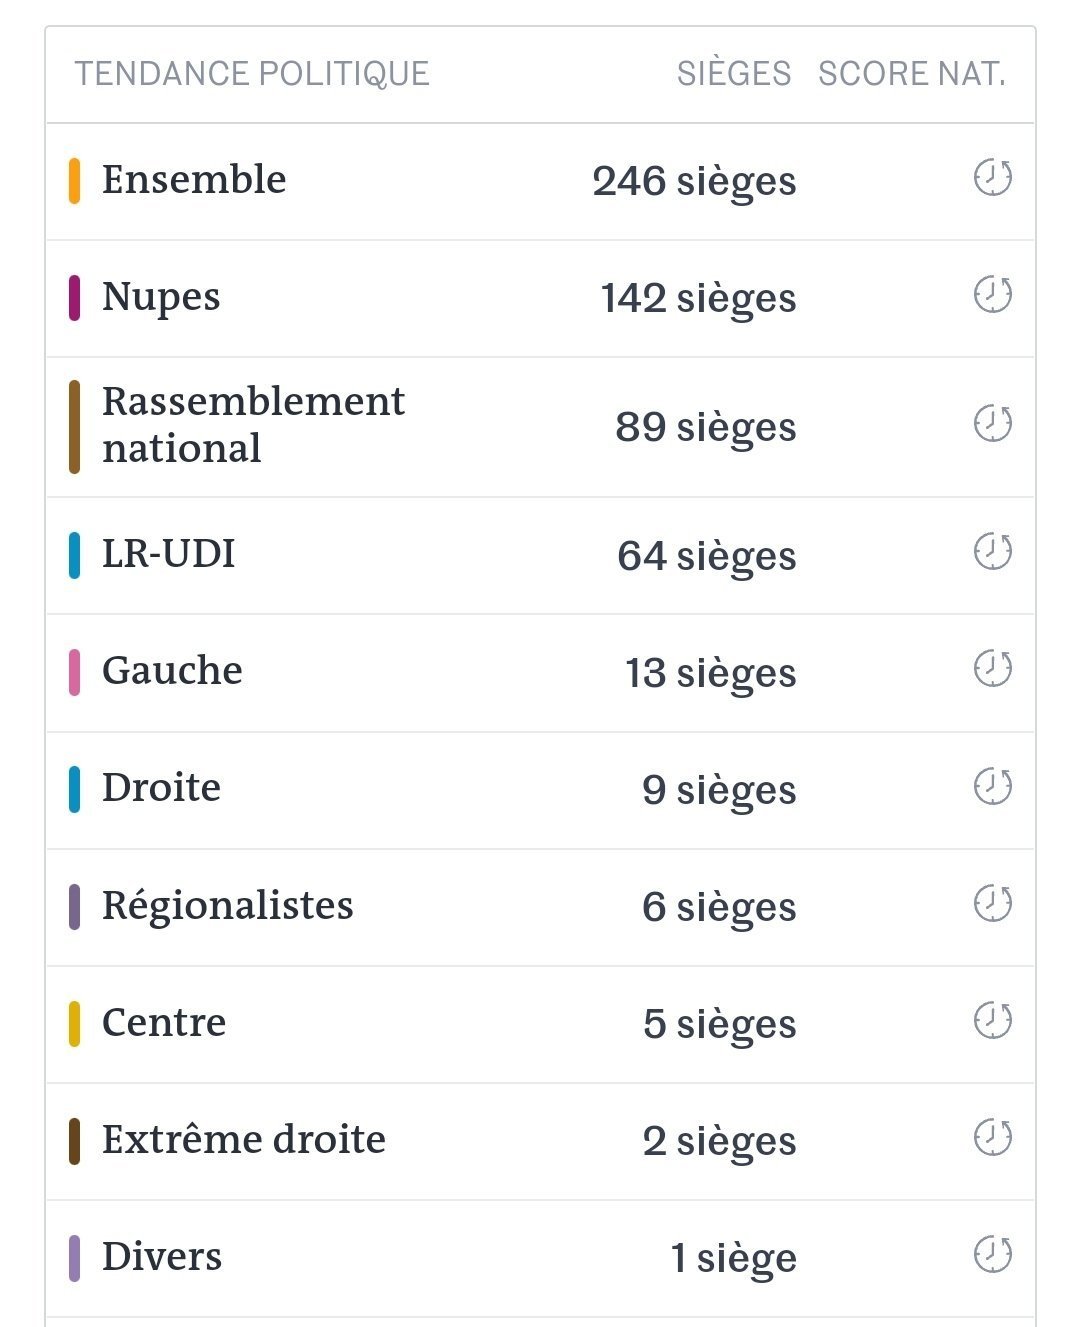Click the "246 sièges" value
The width and height of the screenshot is (1080, 1327).
pyautogui.click(x=694, y=182)
